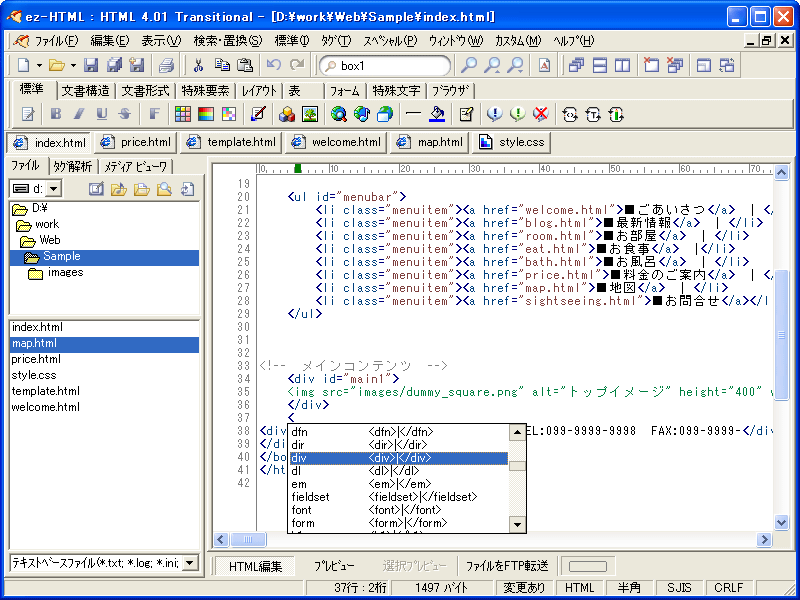Click the cascade windows icon

tap(576, 65)
